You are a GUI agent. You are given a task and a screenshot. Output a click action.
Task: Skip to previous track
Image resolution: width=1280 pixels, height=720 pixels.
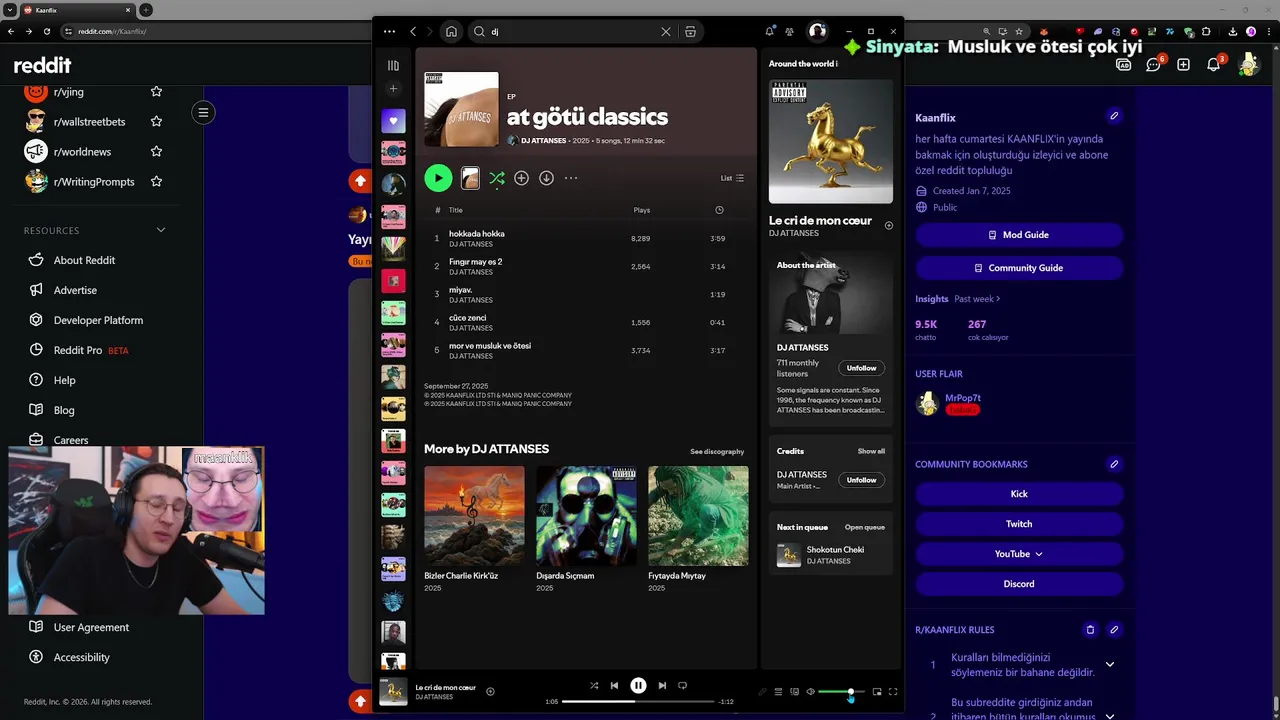pos(614,686)
